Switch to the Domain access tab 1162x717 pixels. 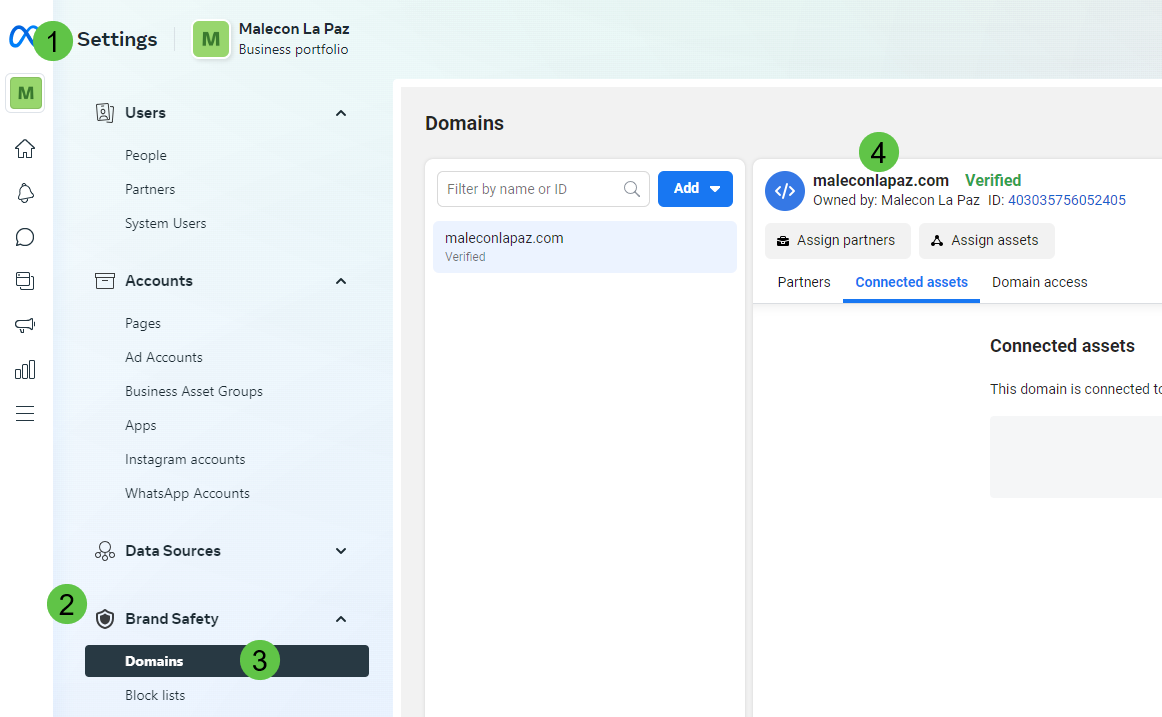pyautogui.click(x=1040, y=282)
